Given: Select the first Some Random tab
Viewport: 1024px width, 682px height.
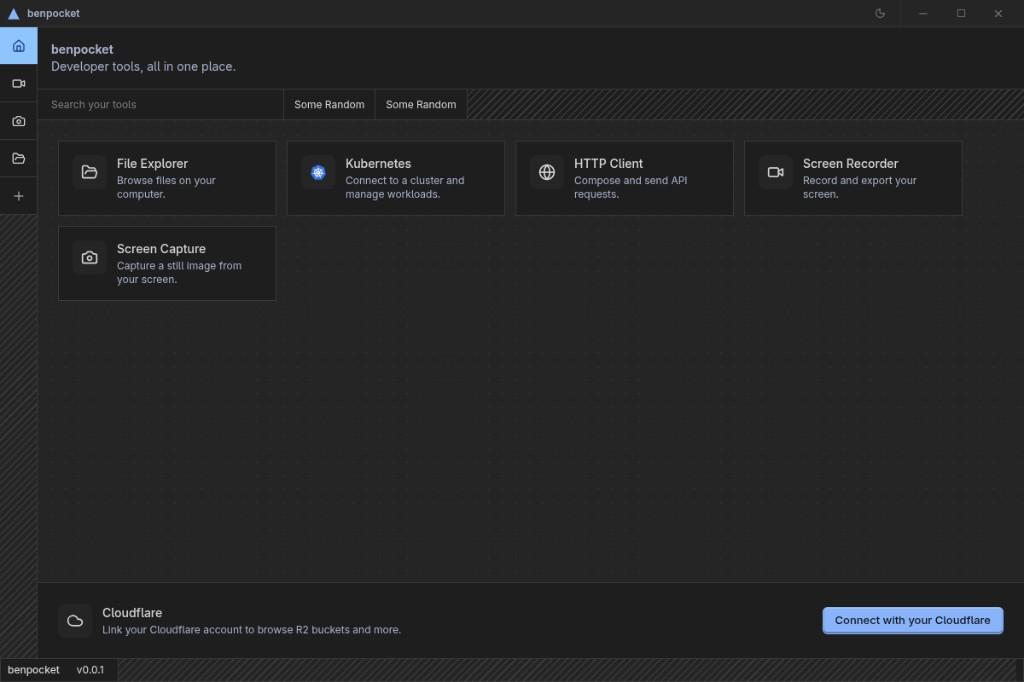Looking at the screenshot, I should pyautogui.click(x=329, y=105).
